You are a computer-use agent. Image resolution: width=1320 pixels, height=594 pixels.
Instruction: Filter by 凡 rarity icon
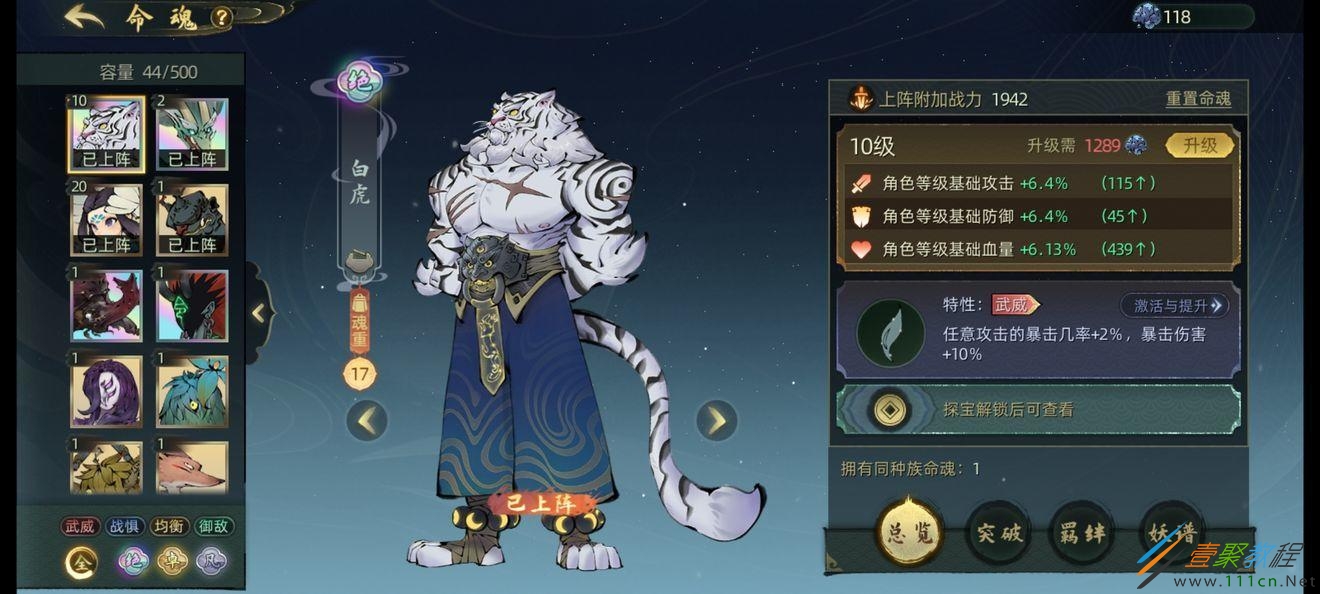210,562
